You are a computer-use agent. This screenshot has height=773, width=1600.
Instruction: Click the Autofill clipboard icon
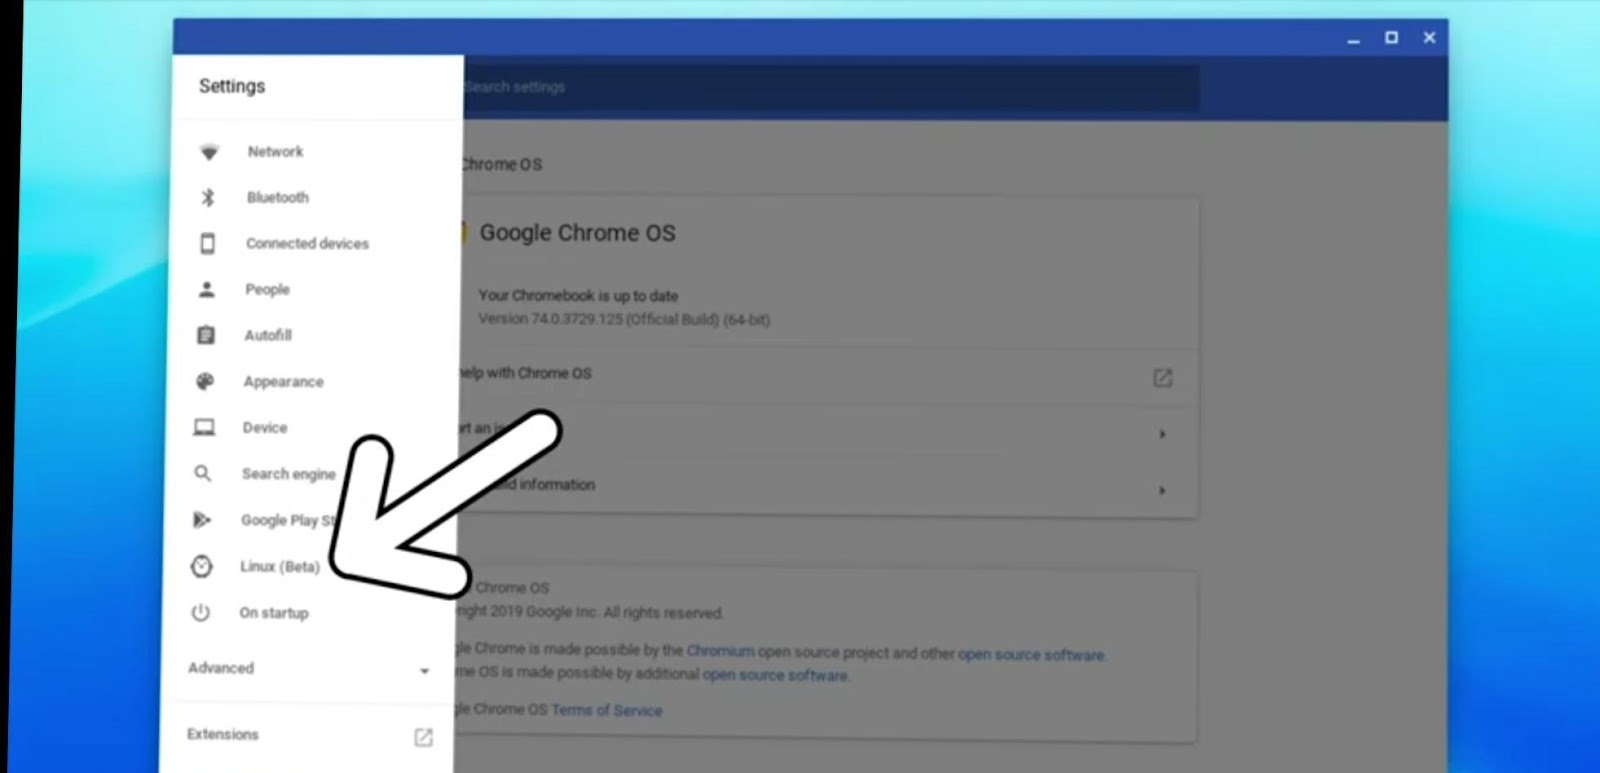pos(206,335)
